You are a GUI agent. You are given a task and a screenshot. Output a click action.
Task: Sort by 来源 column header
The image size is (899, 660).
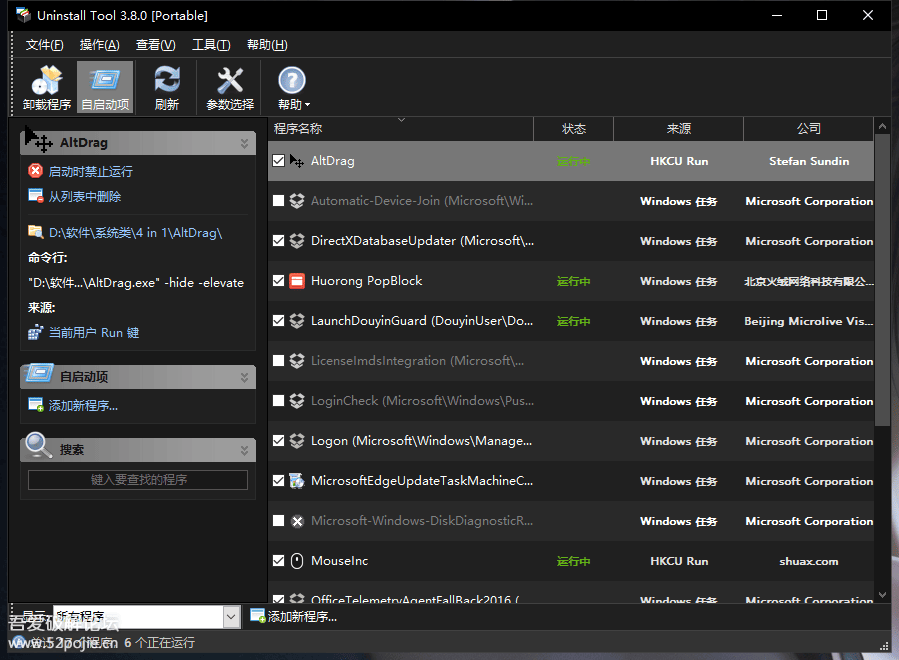[x=679, y=128]
